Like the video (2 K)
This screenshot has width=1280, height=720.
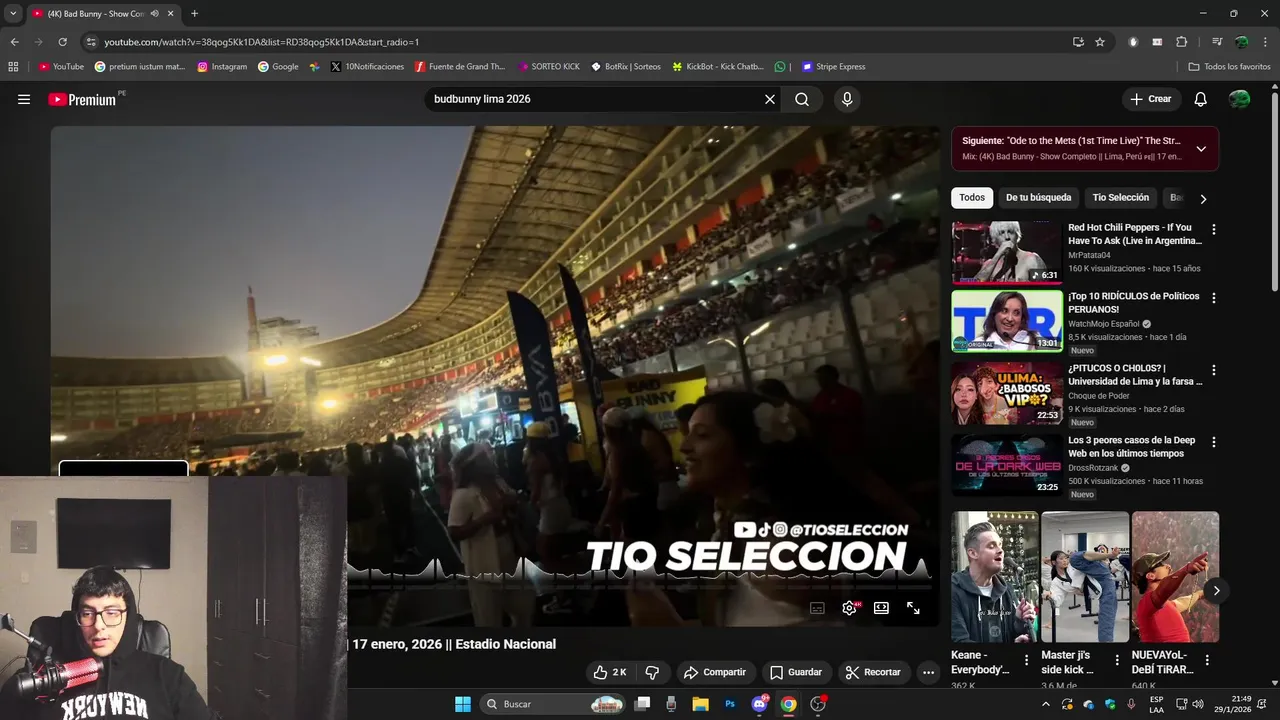click(x=609, y=672)
